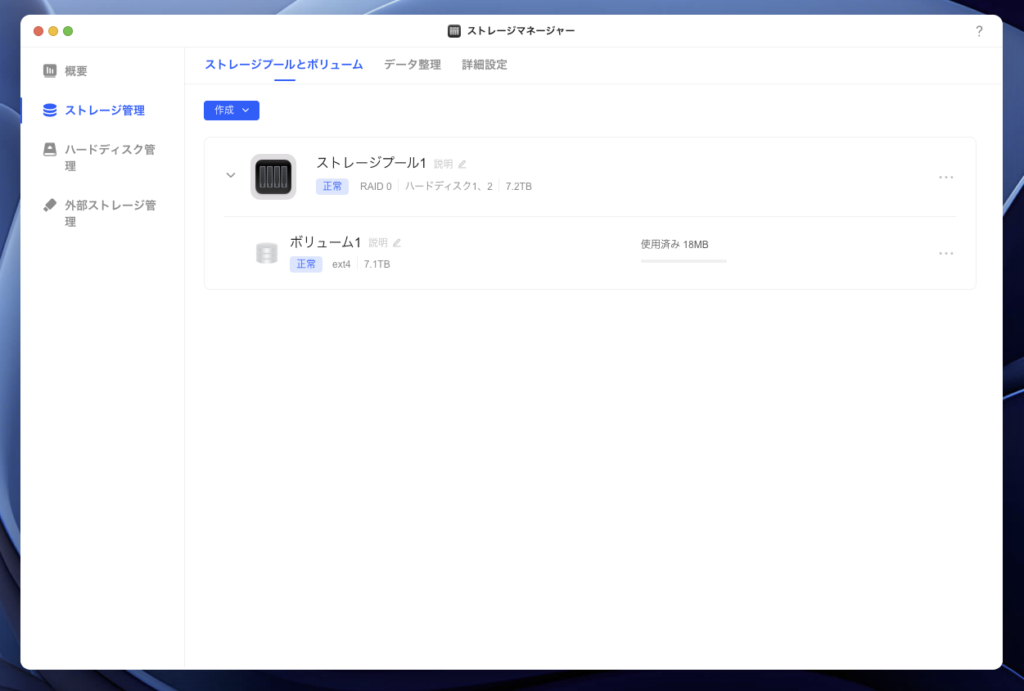This screenshot has width=1024, height=691.
Task: Open the 作成 dropdown button
Action: tap(231, 110)
